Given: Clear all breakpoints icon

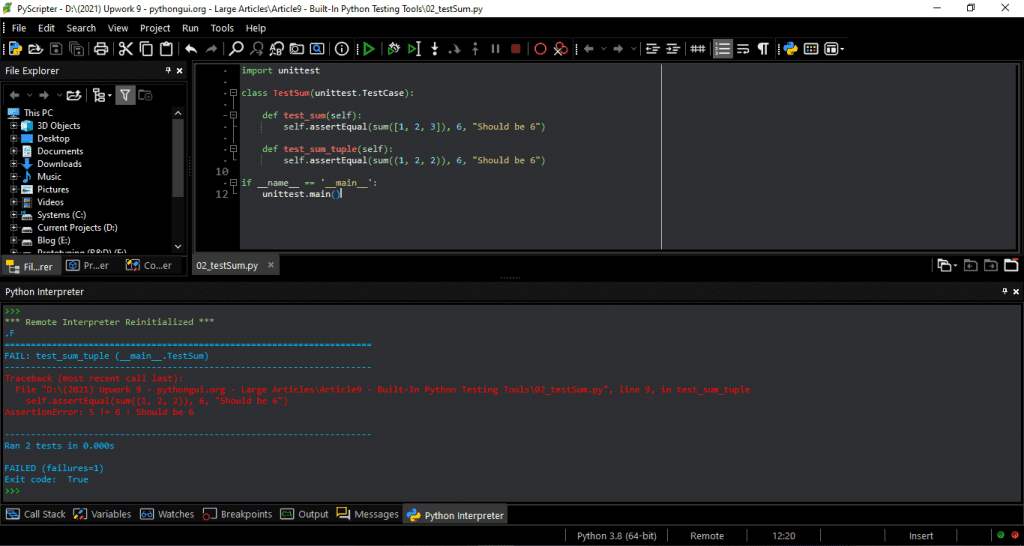Looking at the screenshot, I should tap(560, 49).
